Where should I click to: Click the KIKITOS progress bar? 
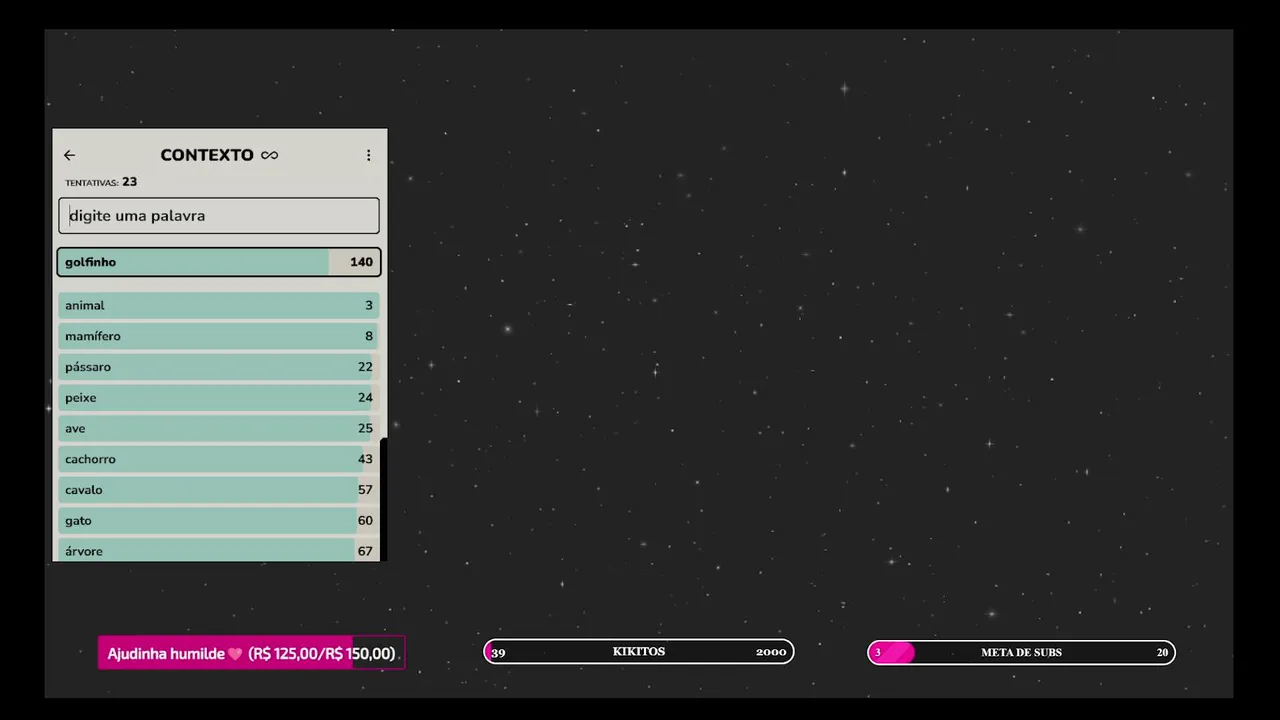click(x=639, y=652)
